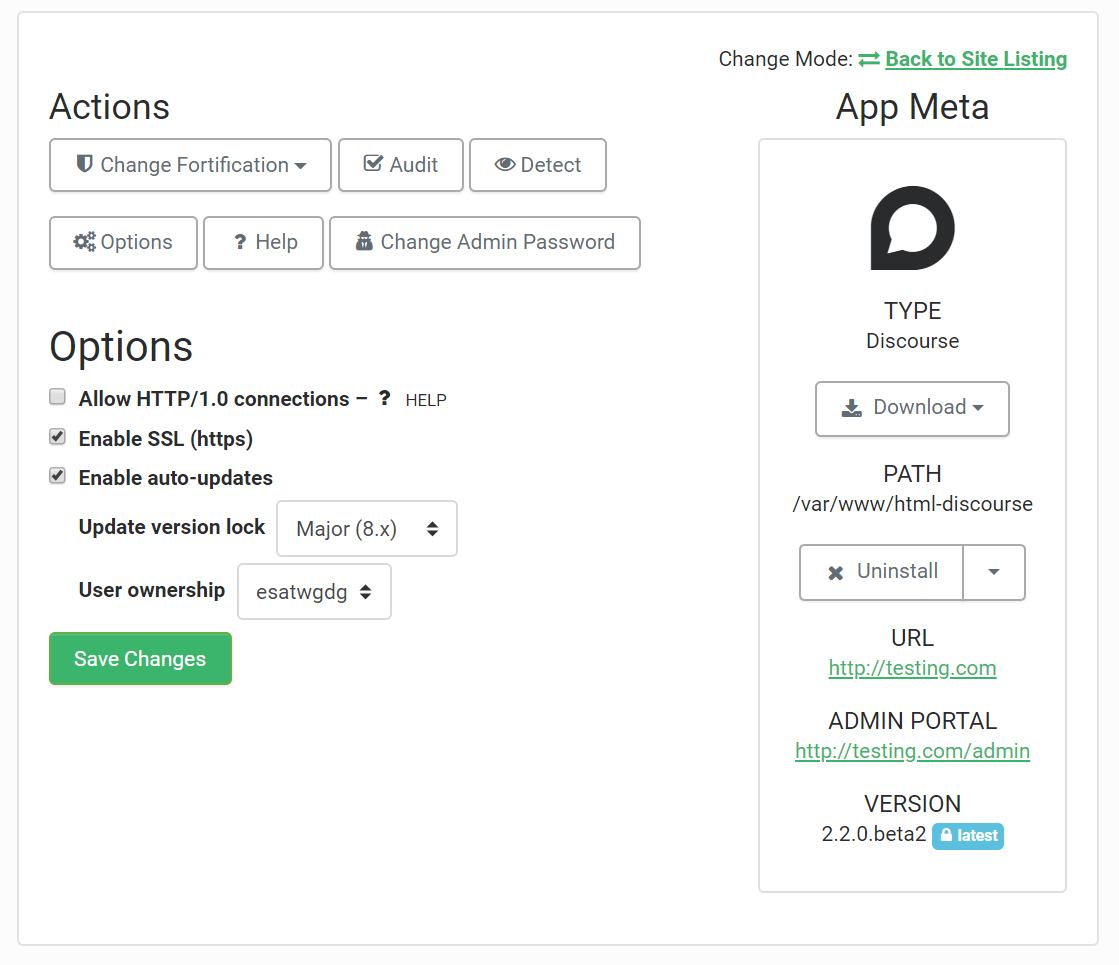Screen dimensions: 1119x965
Task: Expand the Uninstall caret dropdown
Action: click(x=994, y=572)
